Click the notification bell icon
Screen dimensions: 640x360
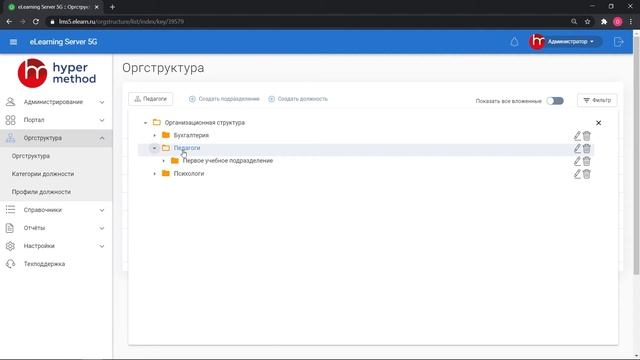(x=514, y=42)
